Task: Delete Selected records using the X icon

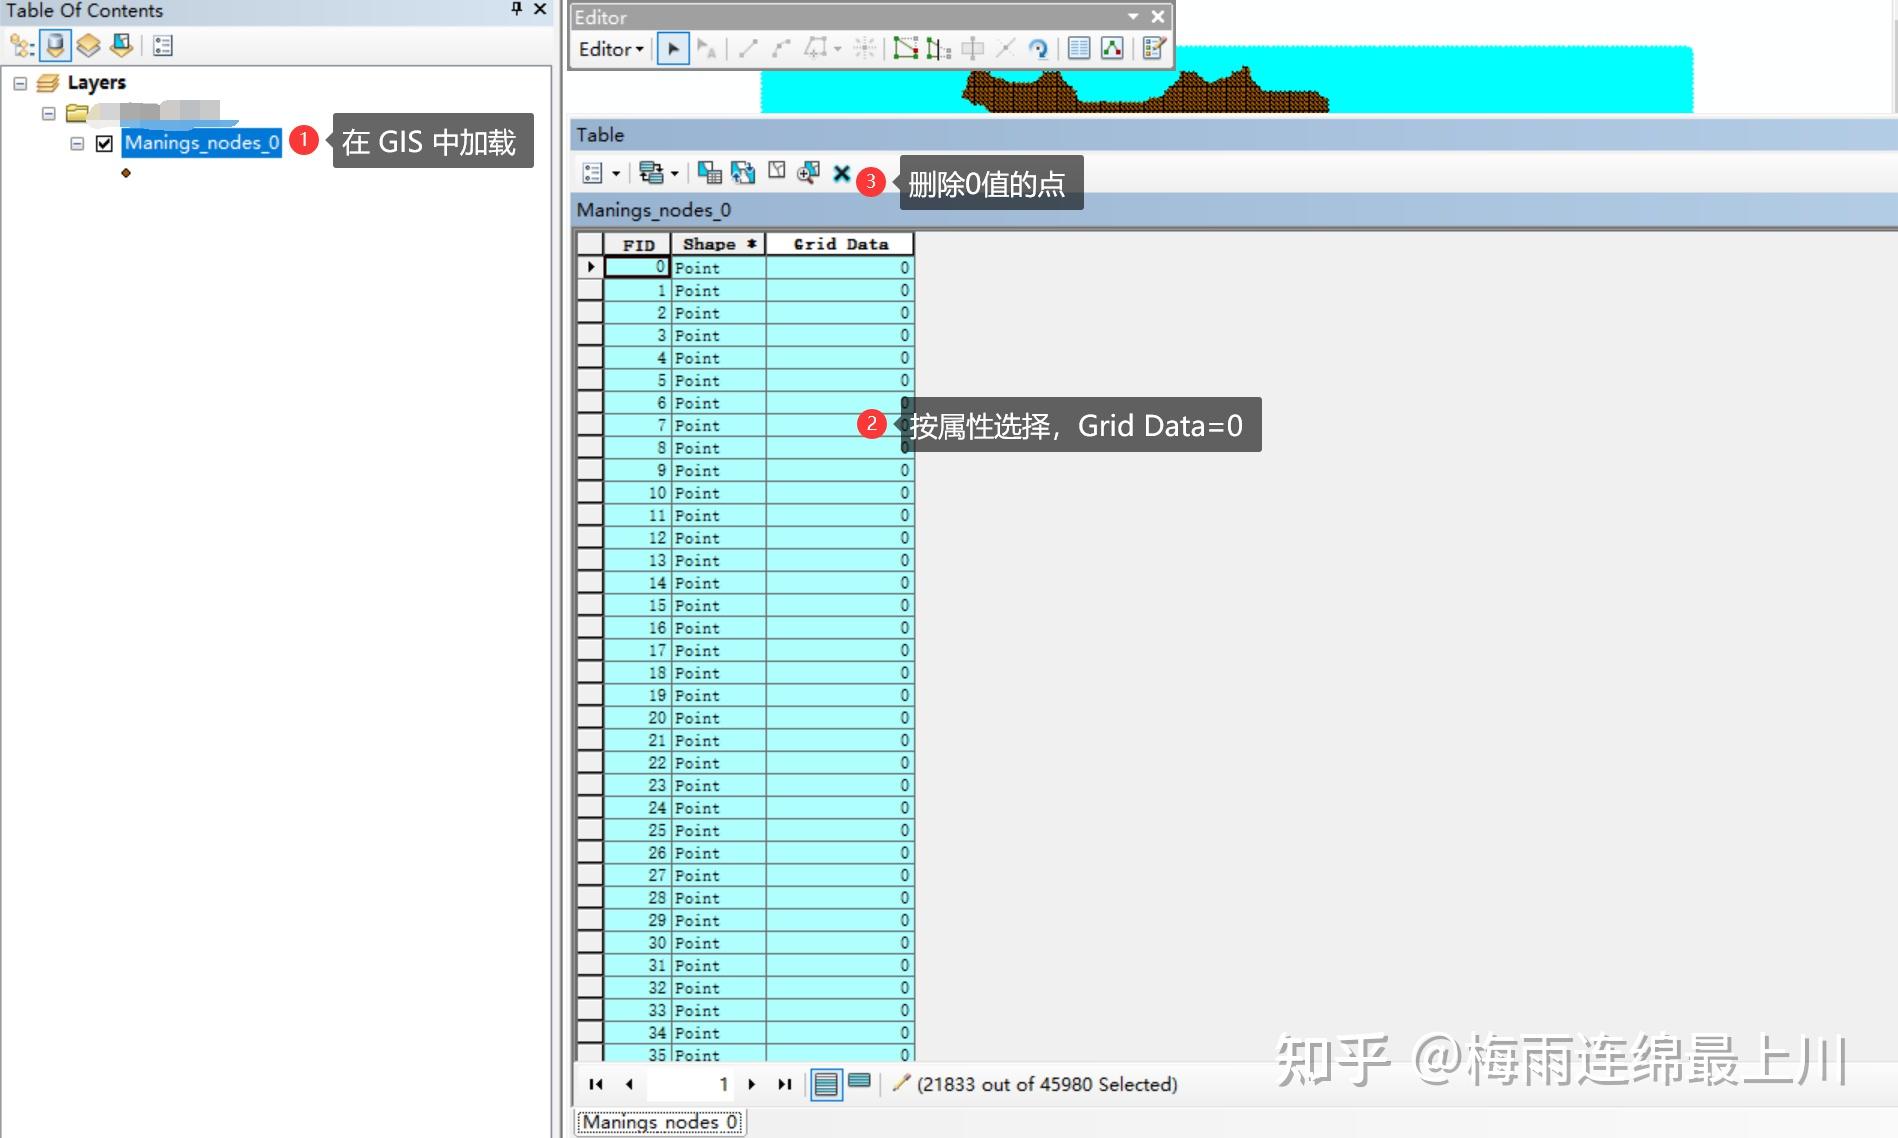Action: [841, 173]
